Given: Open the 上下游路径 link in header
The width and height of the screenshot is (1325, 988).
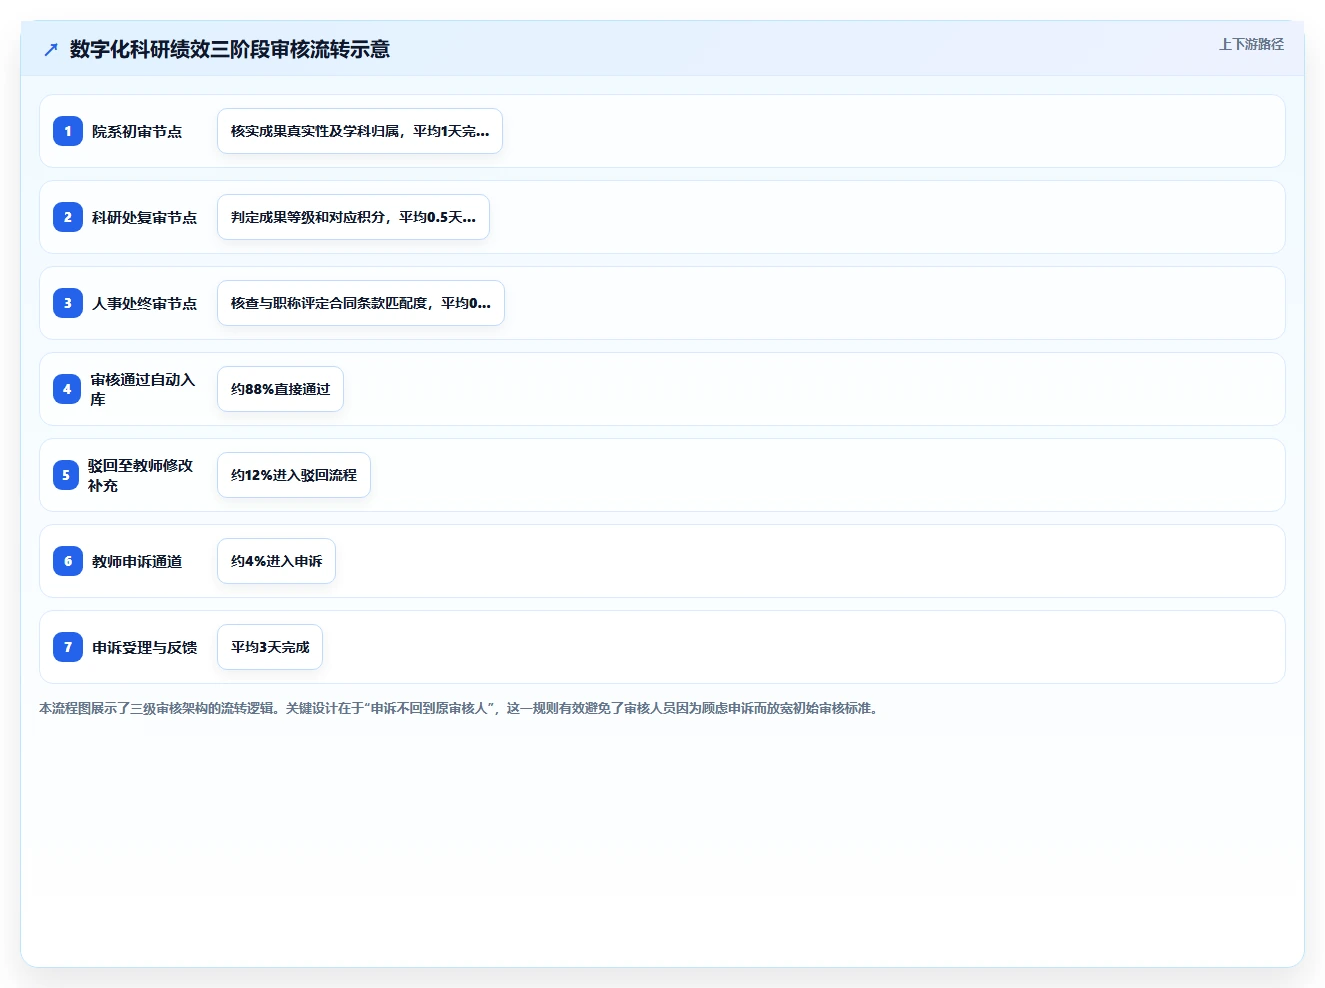Looking at the screenshot, I should click(x=1251, y=44).
